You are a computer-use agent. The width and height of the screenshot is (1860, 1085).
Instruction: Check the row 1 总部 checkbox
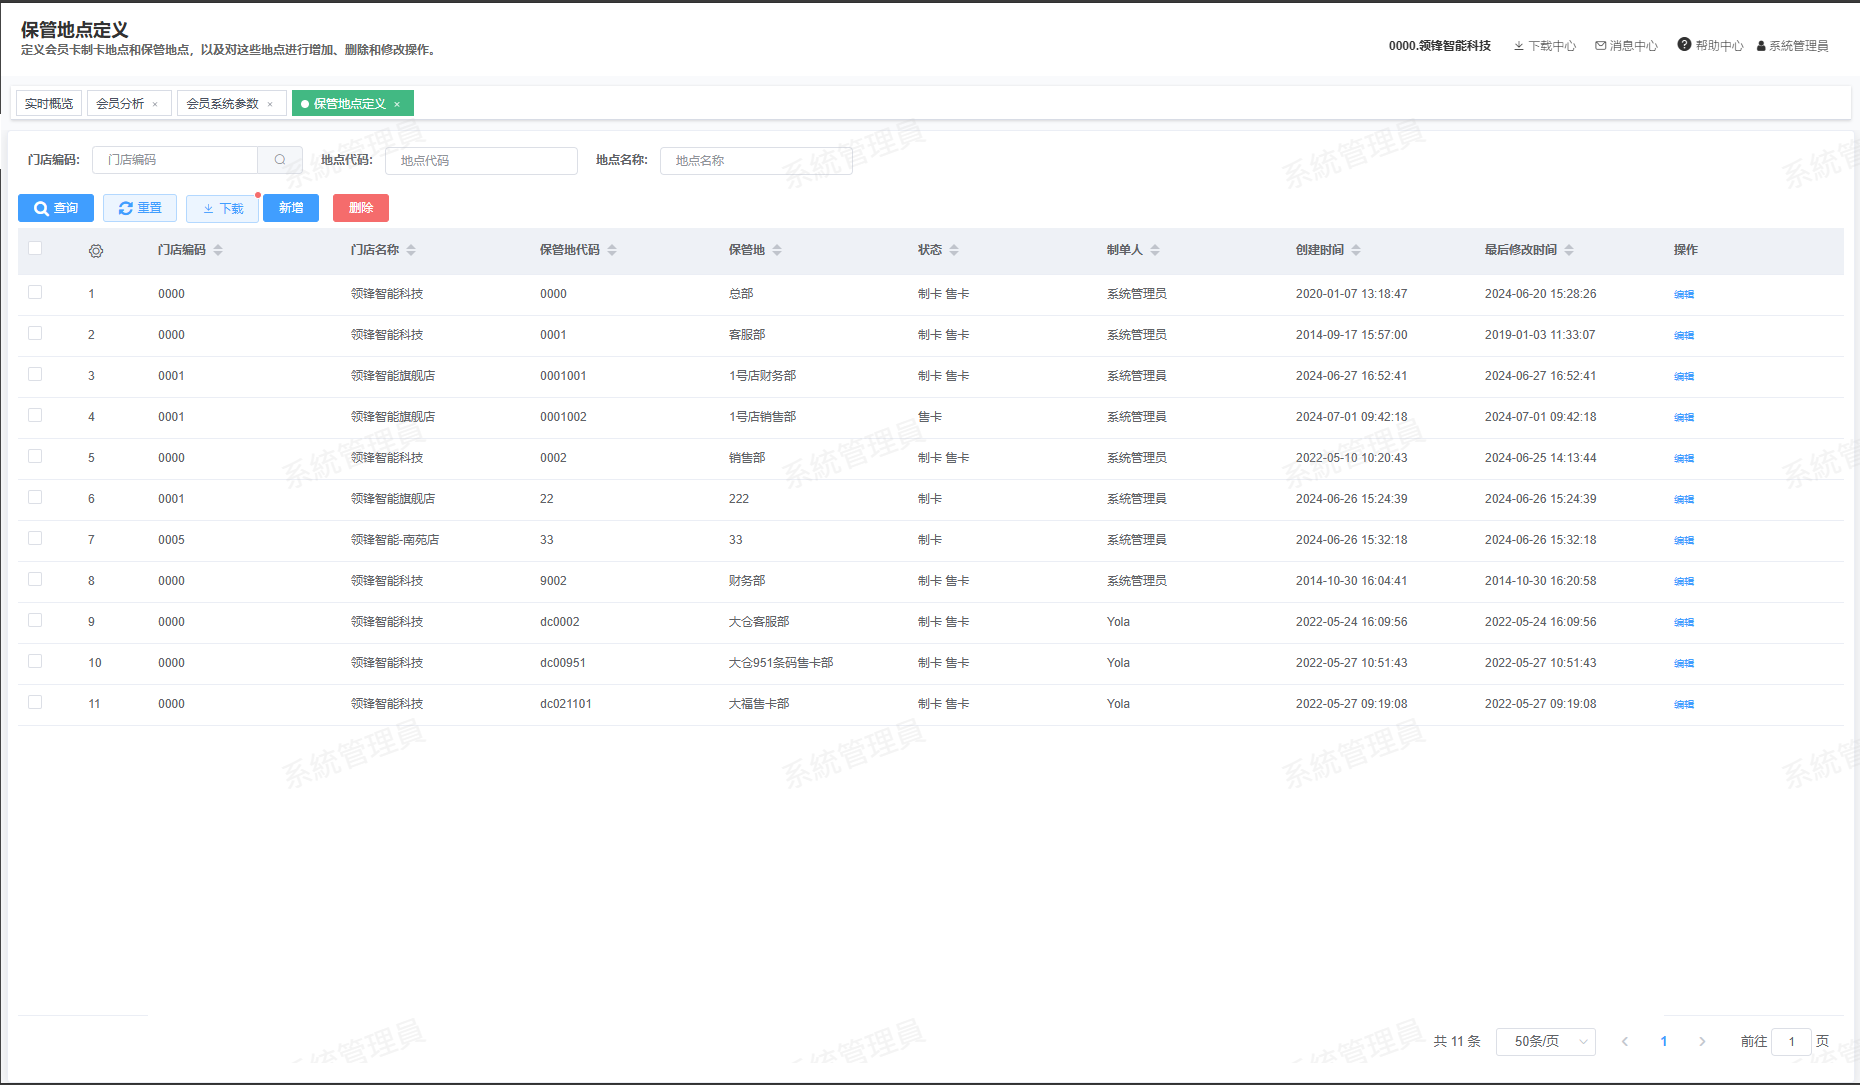pos(35,293)
